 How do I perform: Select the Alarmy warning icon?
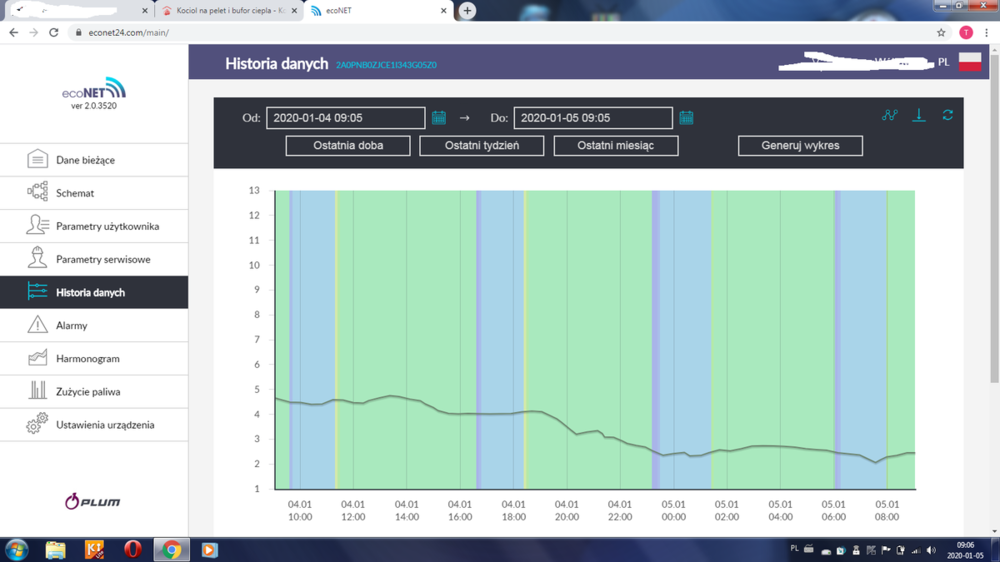(37, 325)
